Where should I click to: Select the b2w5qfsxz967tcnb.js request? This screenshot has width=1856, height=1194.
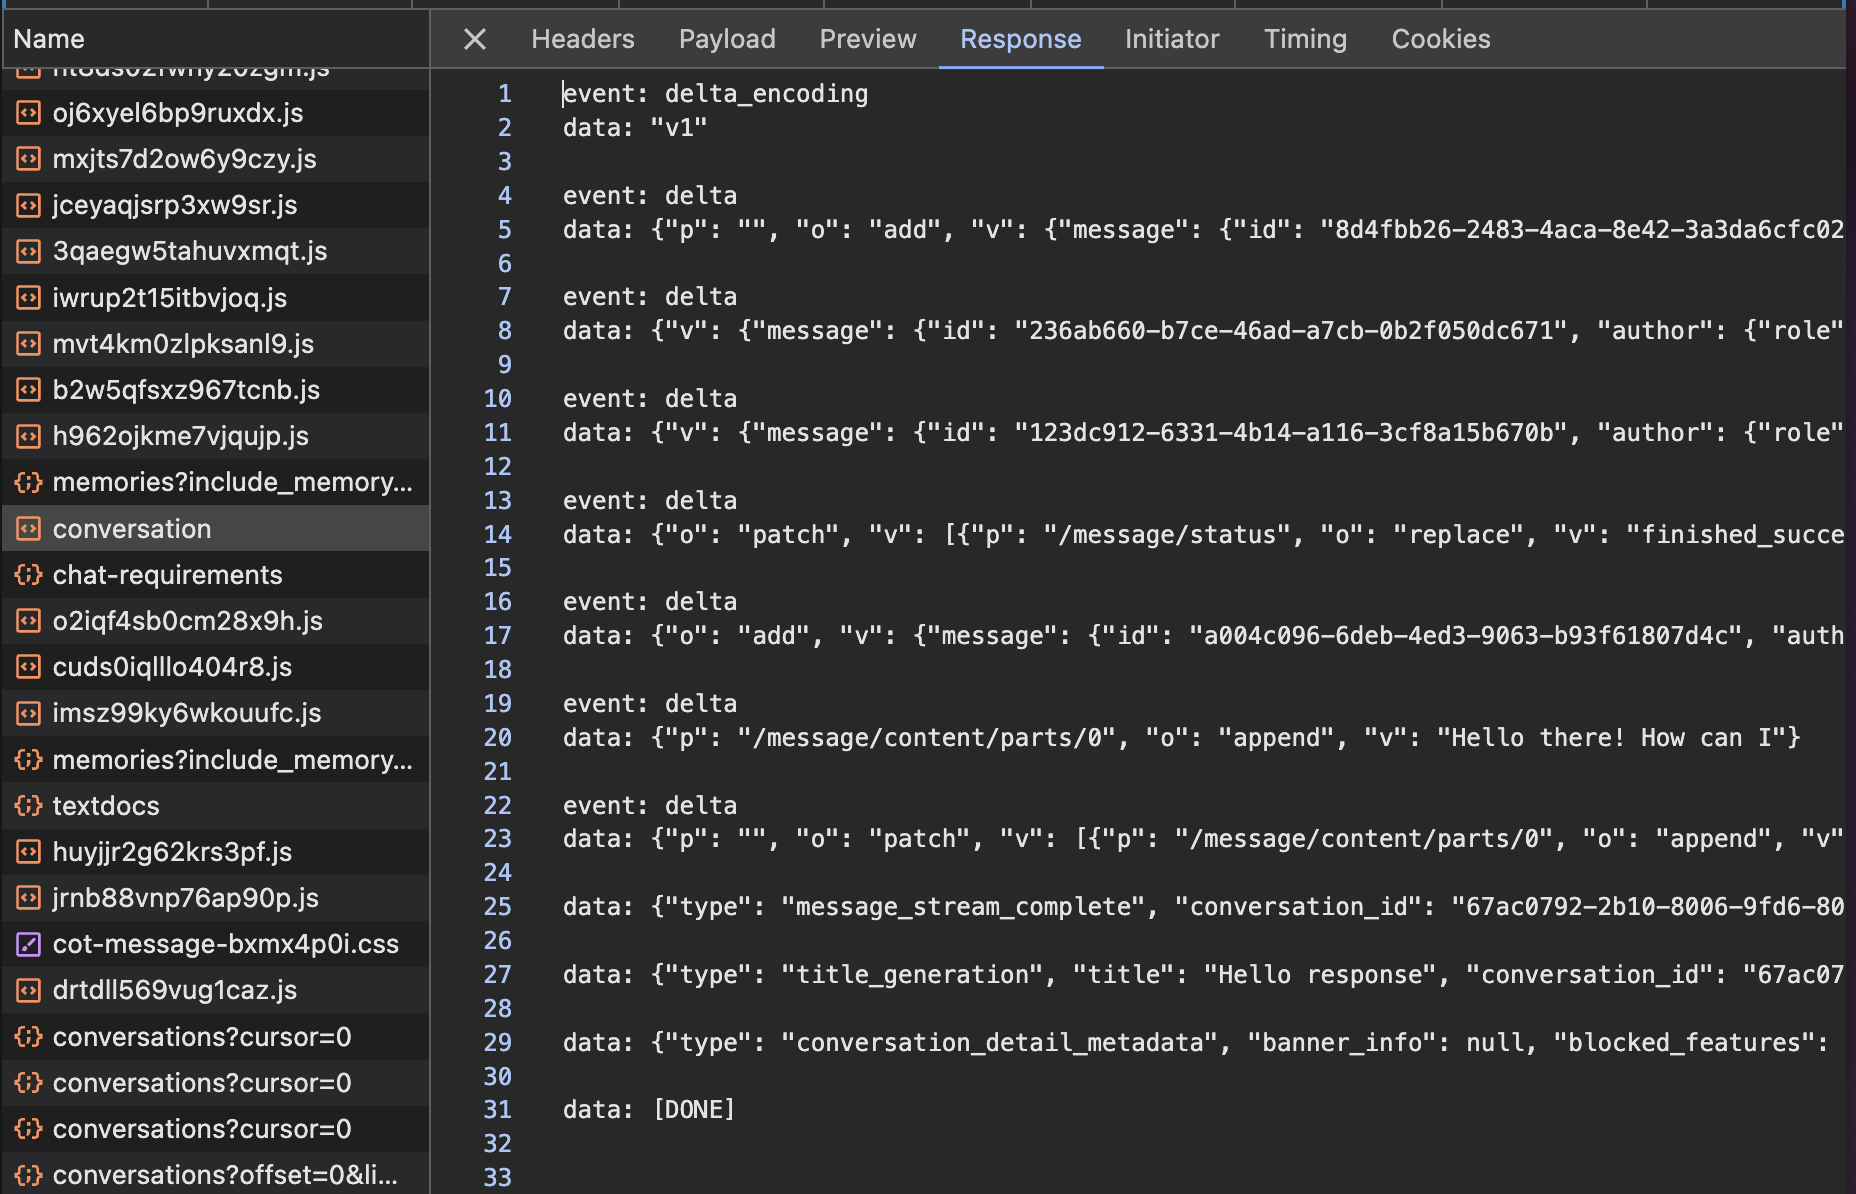coord(215,390)
